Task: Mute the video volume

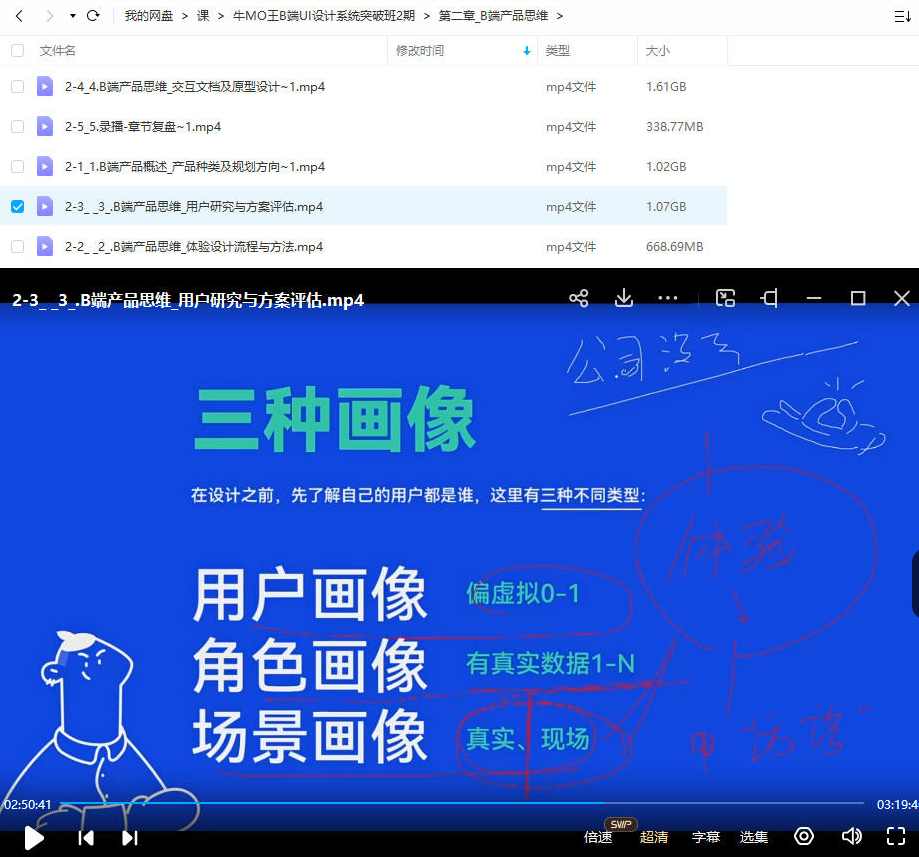Action: (851, 837)
